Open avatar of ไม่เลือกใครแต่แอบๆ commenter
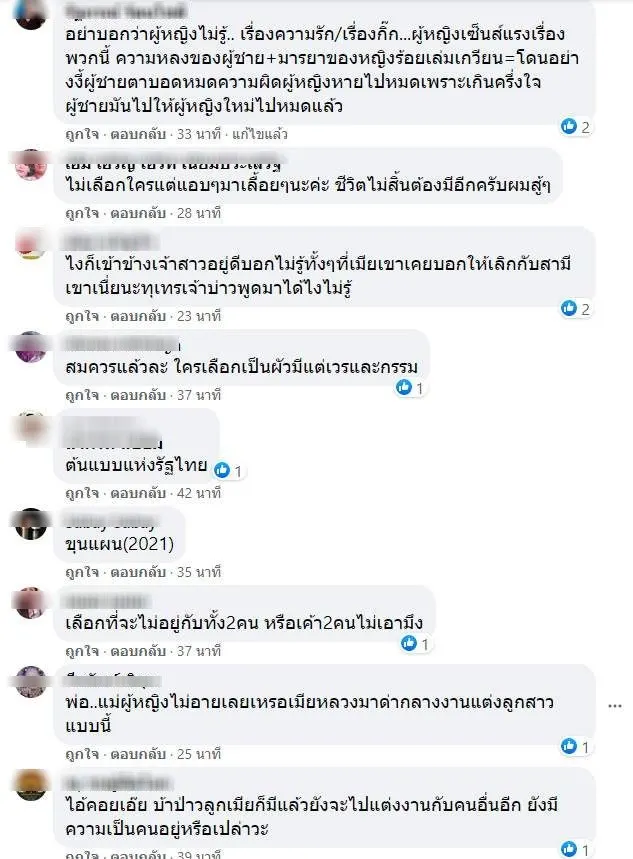The height and width of the screenshot is (859, 633). (x=31, y=164)
